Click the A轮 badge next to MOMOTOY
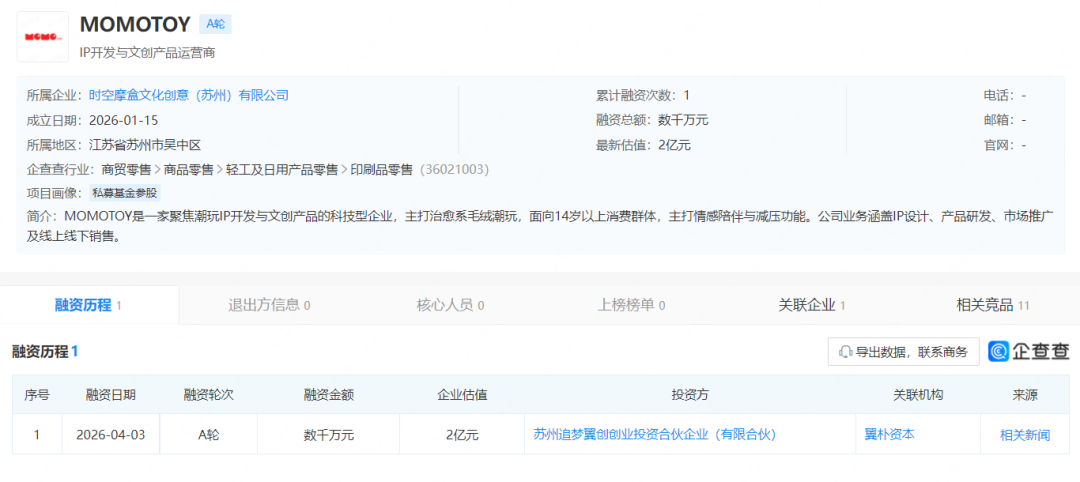The width and height of the screenshot is (1080, 482). pos(215,24)
